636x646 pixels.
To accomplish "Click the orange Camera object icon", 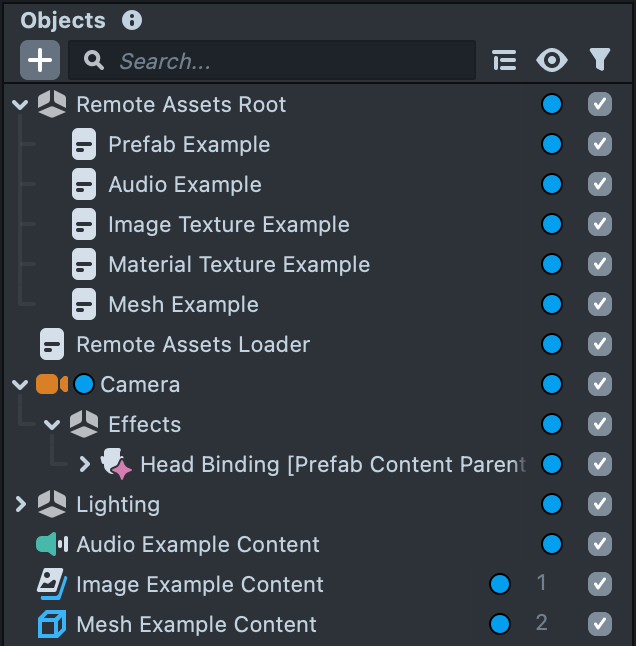I will pyautogui.click(x=51, y=384).
